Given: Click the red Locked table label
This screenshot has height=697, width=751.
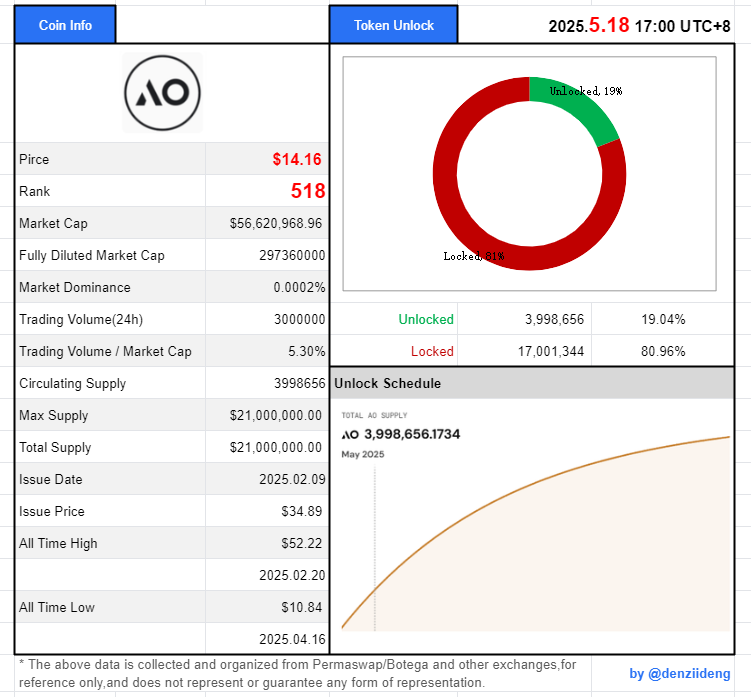Looking at the screenshot, I should point(432,352).
